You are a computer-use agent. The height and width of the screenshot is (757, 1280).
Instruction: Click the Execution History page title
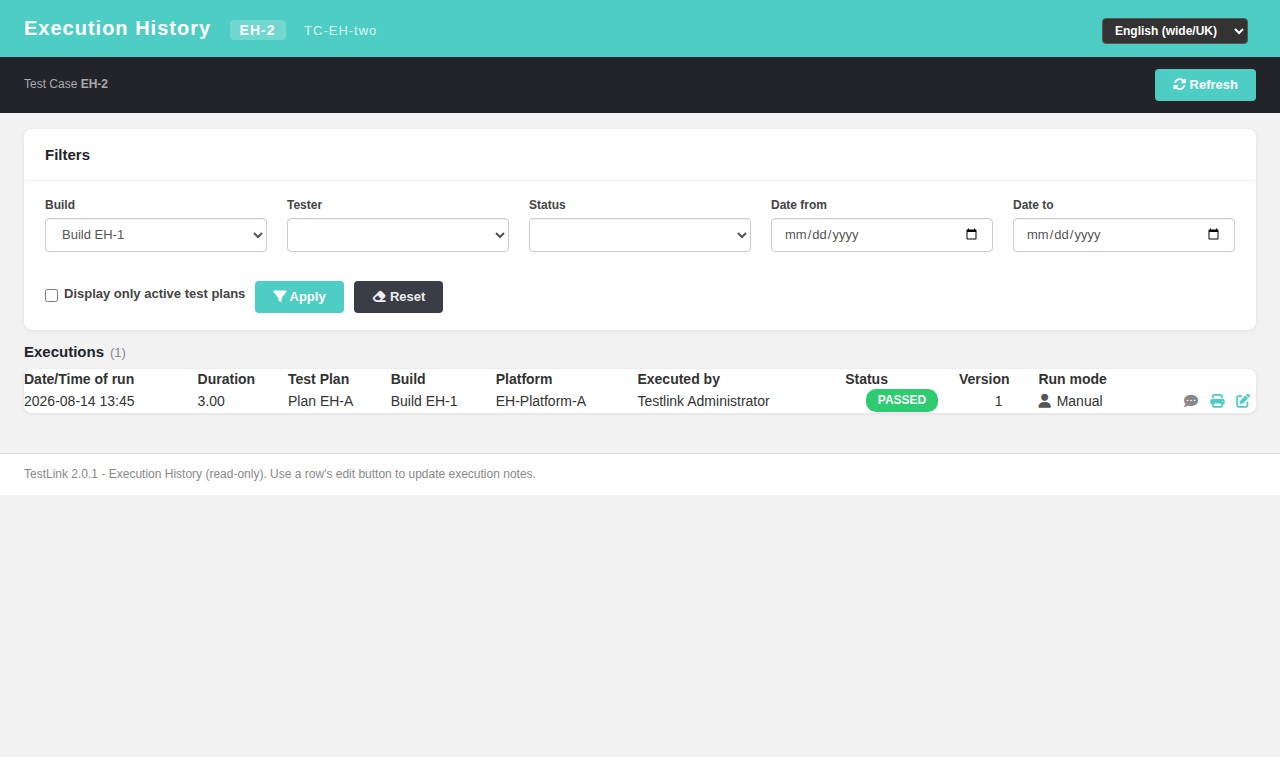(117, 28)
